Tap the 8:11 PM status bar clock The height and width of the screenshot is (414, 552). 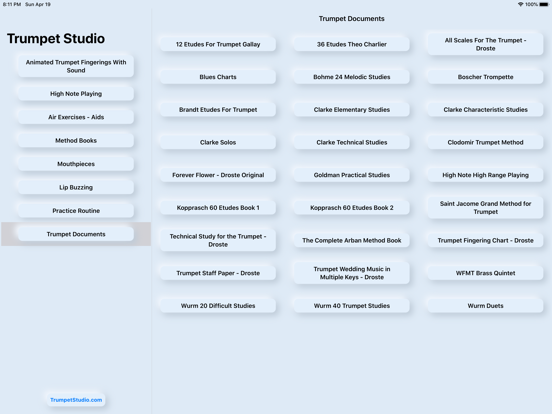[12, 4]
